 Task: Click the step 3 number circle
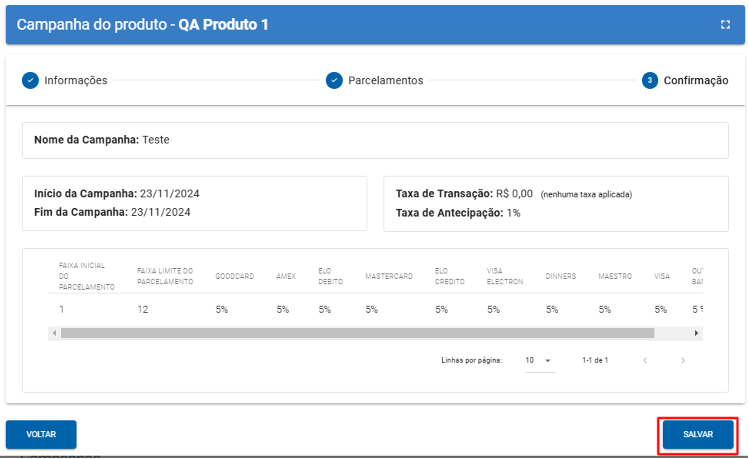[650, 80]
